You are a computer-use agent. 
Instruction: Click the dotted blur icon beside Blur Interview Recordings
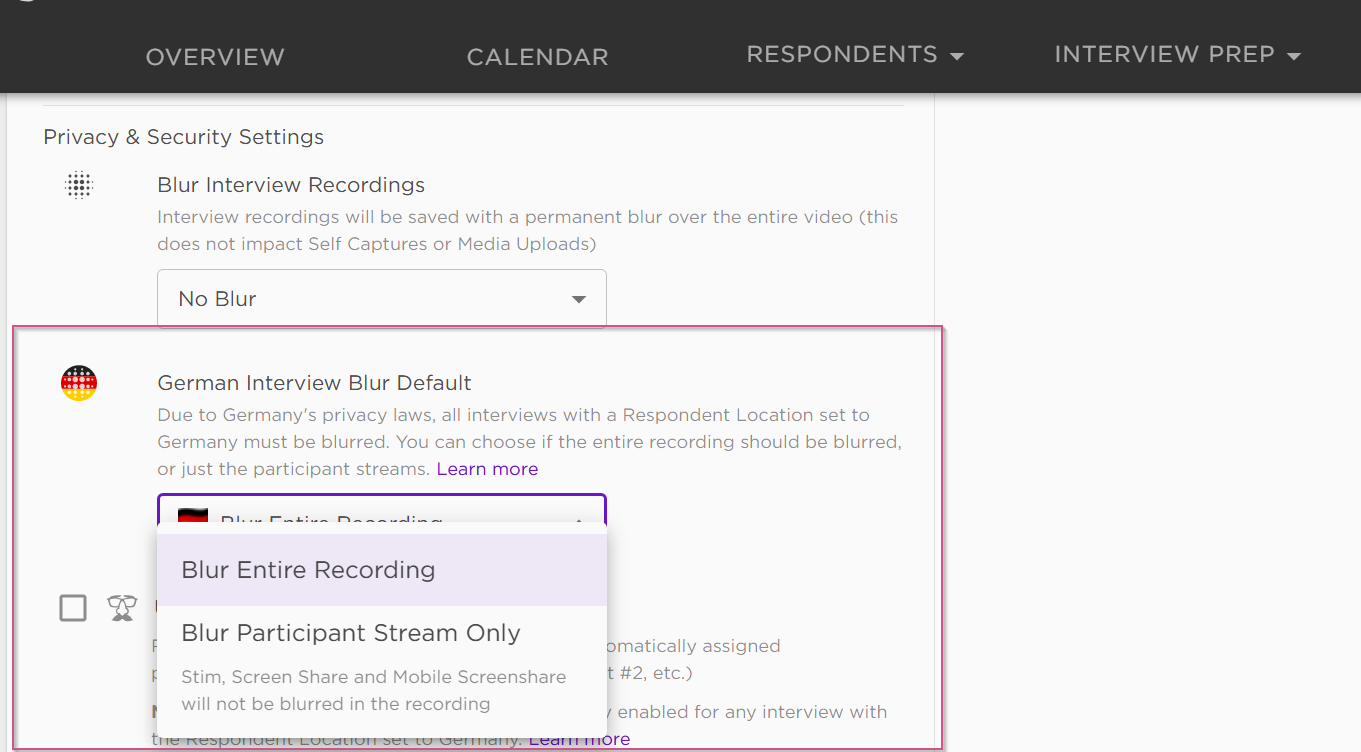click(78, 185)
